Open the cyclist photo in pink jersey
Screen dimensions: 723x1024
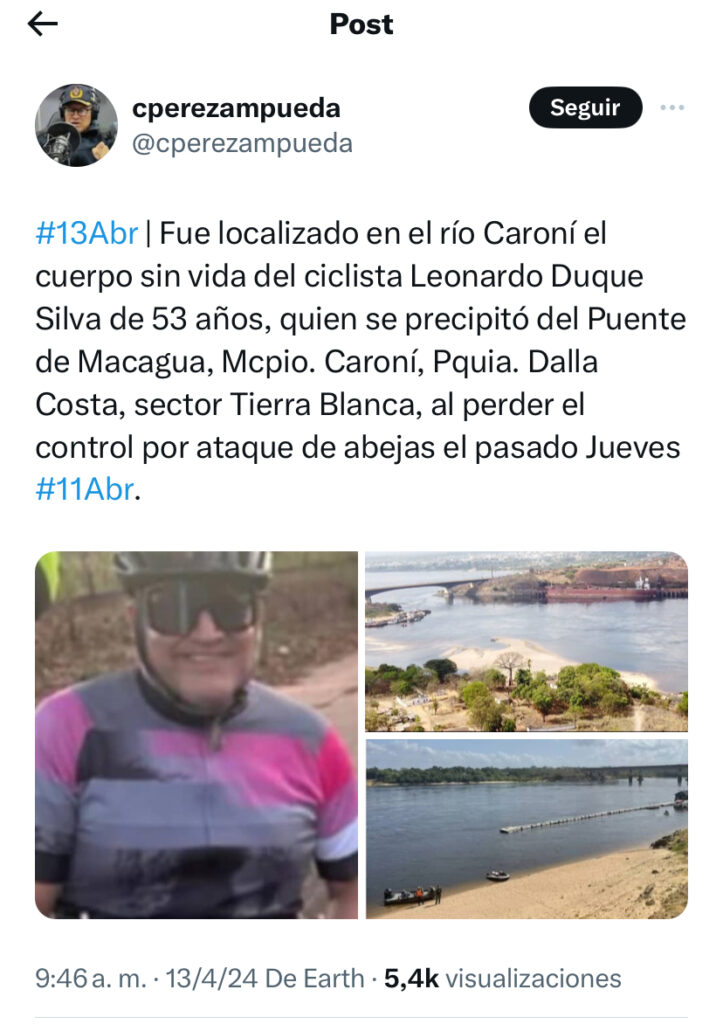click(x=197, y=735)
